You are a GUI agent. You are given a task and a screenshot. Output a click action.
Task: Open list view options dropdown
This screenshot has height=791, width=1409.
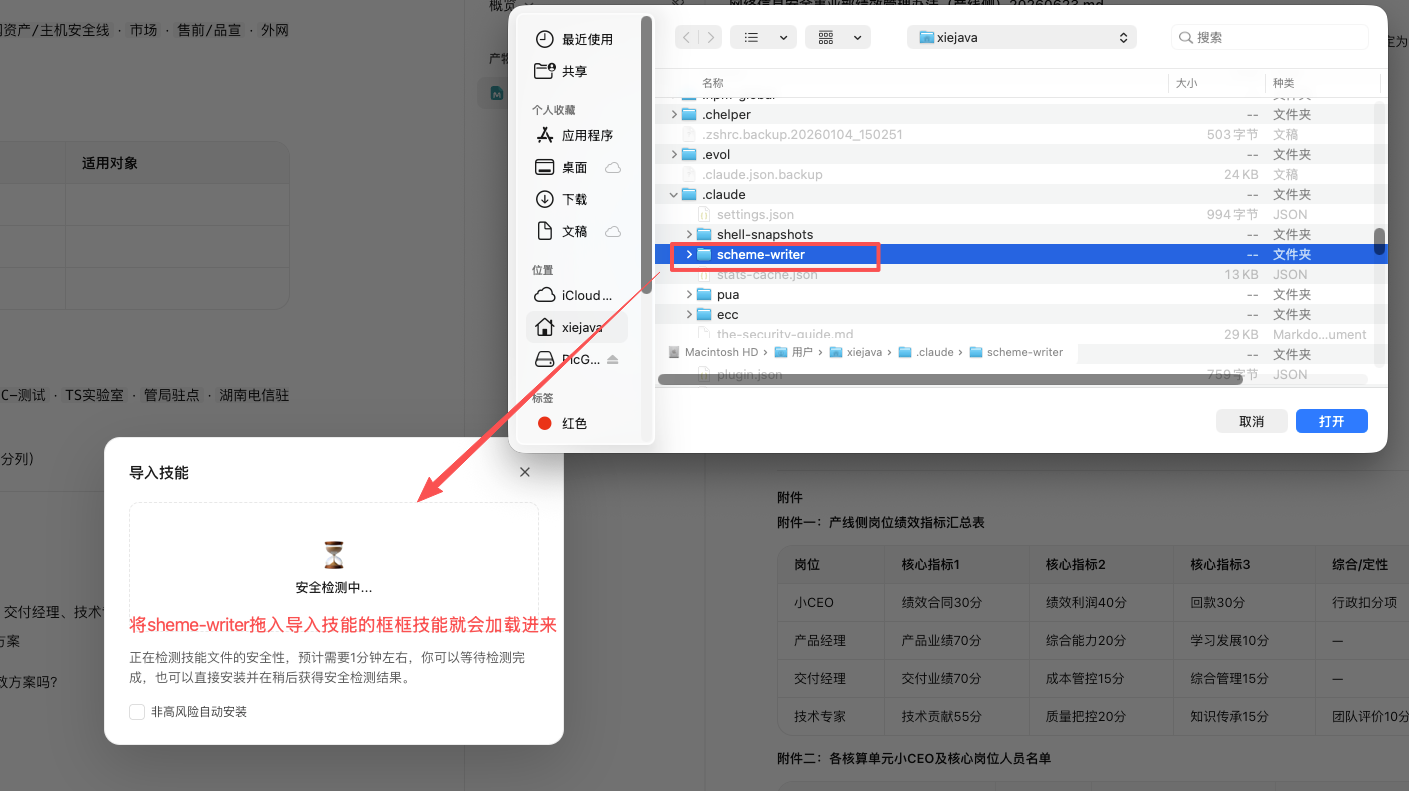click(x=763, y=37)
